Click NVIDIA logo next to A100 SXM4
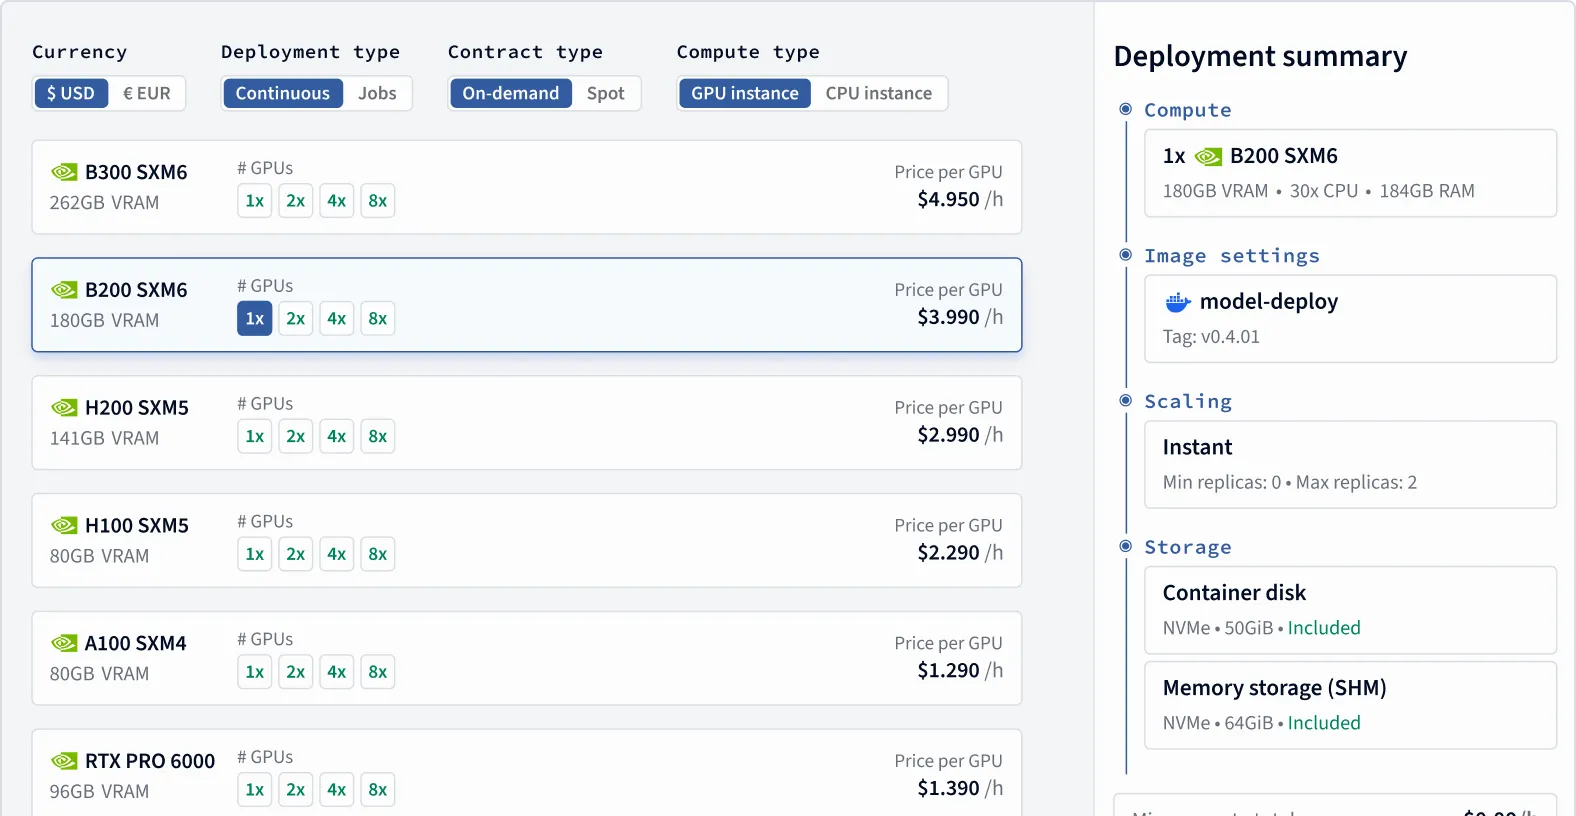 (64, 643)
